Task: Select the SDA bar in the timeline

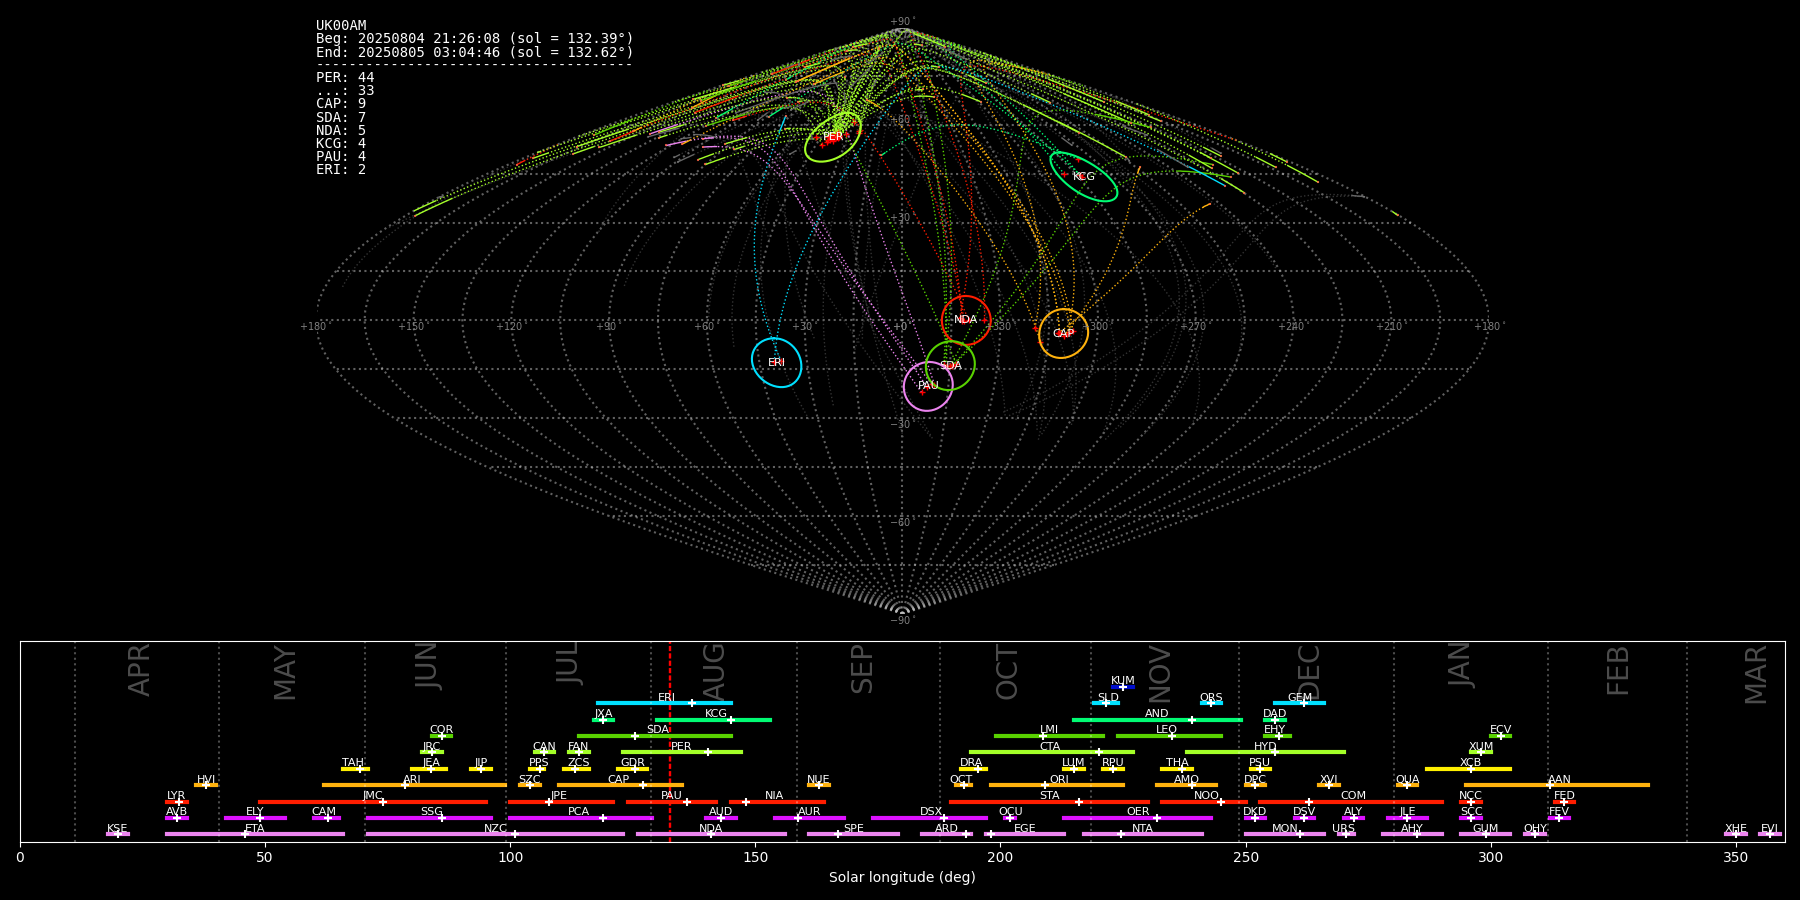Action: [x=655, y=736]
